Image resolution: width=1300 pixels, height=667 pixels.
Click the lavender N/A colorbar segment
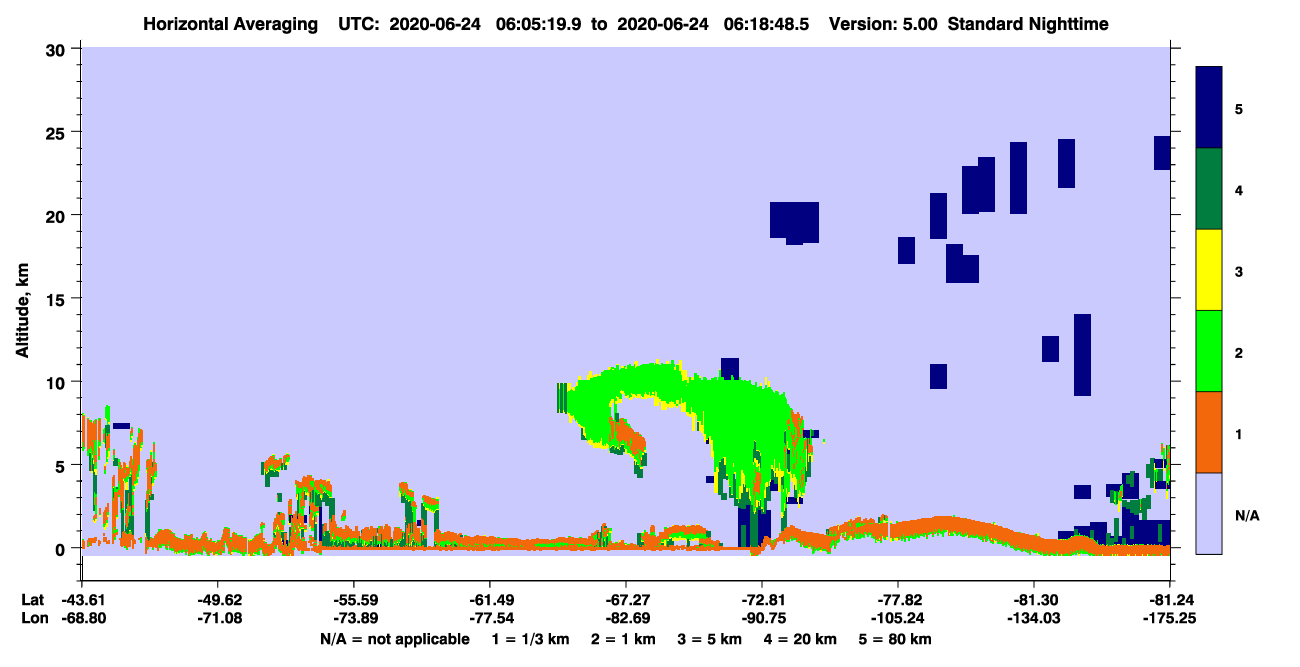[1209, 513]
